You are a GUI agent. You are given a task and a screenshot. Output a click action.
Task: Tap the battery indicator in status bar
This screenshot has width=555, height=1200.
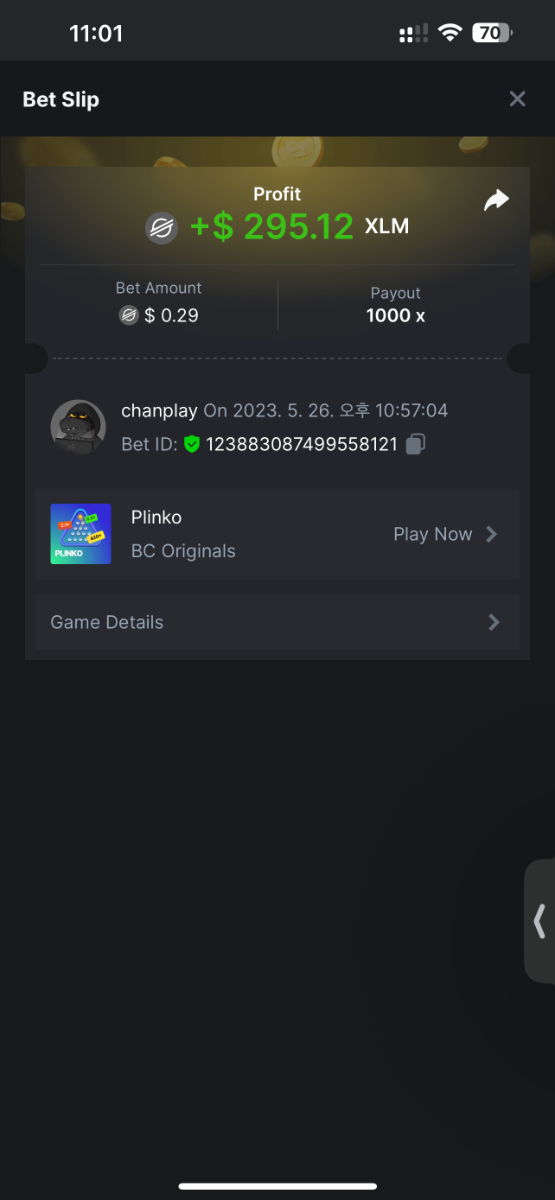pos(492,33)
